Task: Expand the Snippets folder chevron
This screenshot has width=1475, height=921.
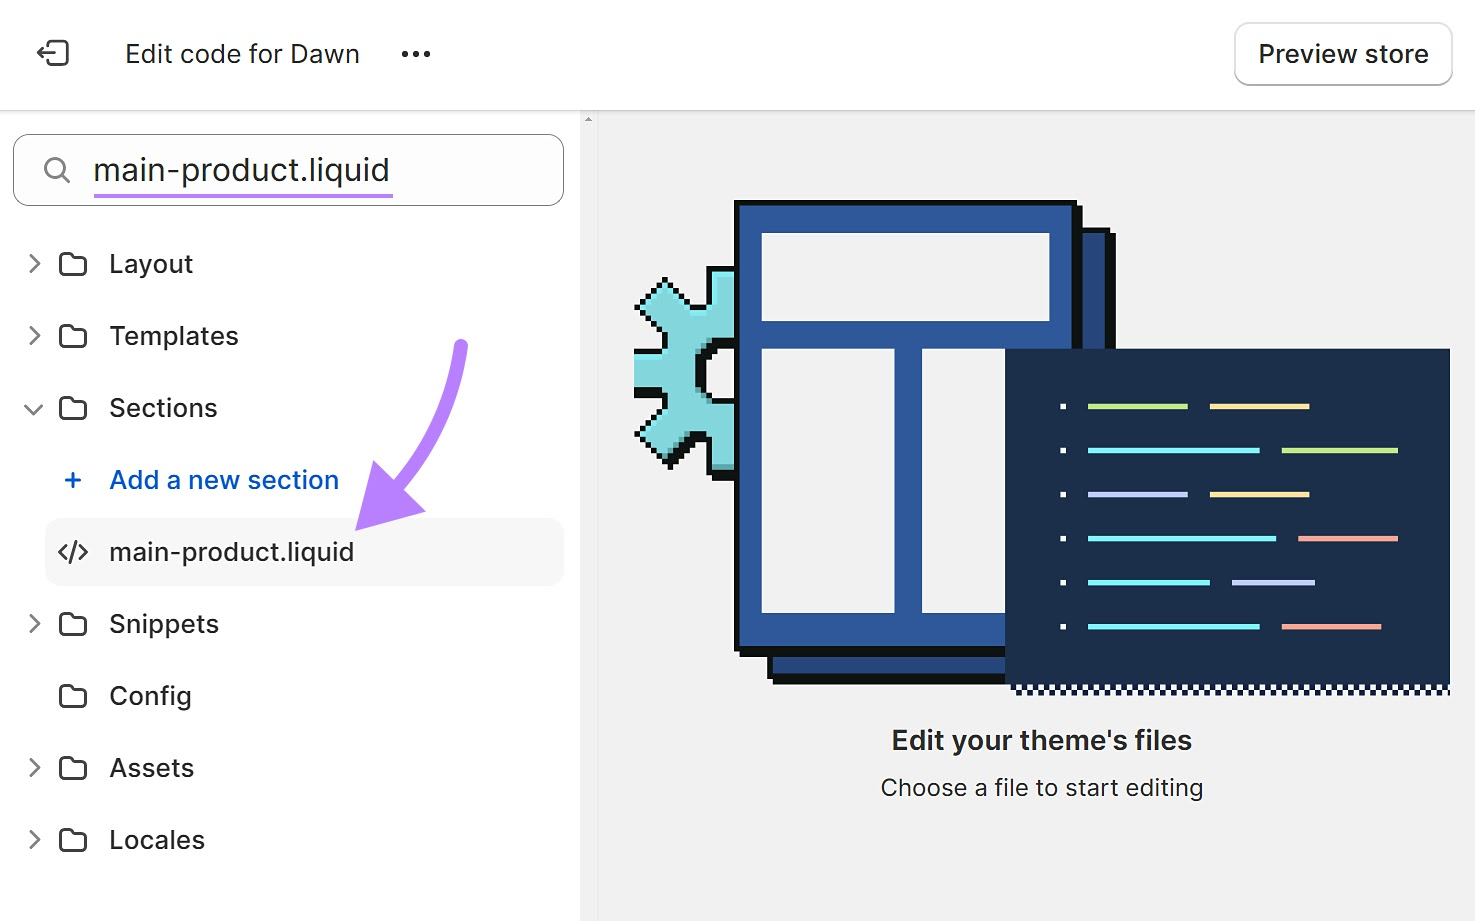Action: (x=34, y=624)
